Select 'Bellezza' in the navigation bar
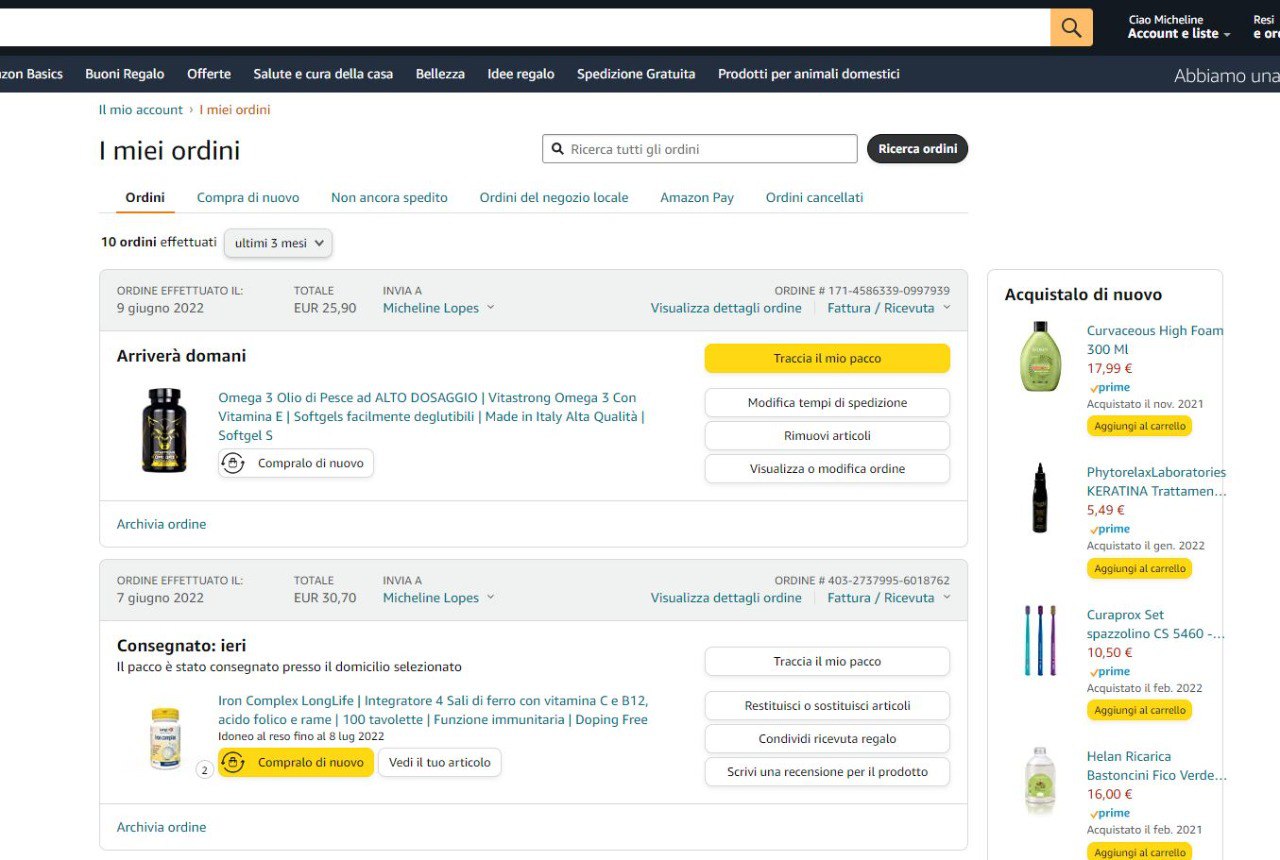The width and height of the screenshot is (1280, 860). click(440, 74)
